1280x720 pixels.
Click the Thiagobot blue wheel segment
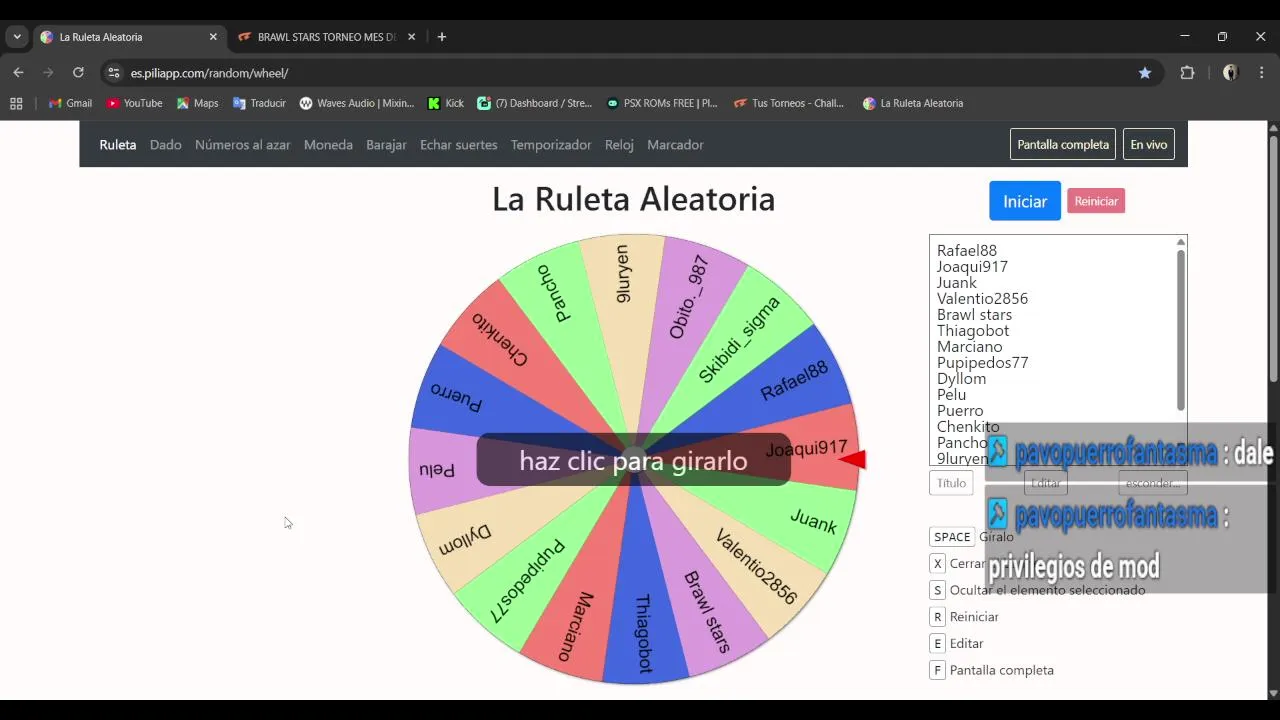pyautogui.click(x=642, y=632)
